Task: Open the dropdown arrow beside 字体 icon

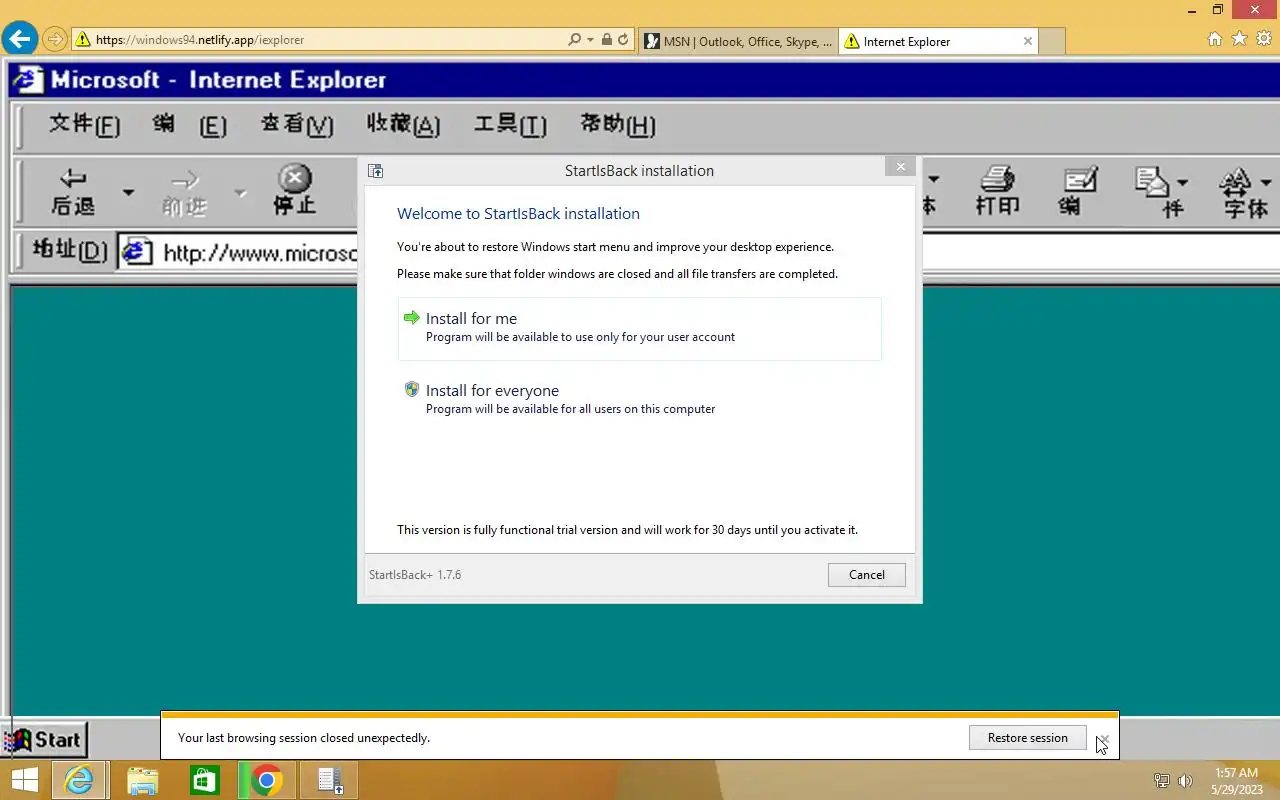Action: [1267, 183]
